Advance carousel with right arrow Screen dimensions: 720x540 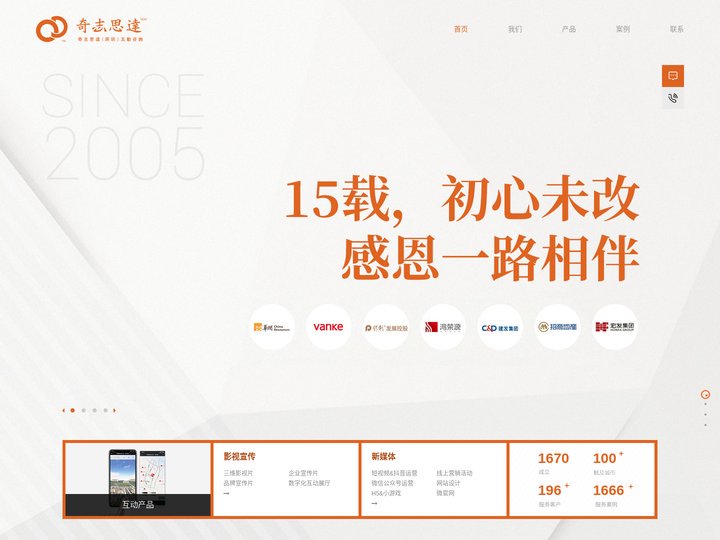click(114, 411)
